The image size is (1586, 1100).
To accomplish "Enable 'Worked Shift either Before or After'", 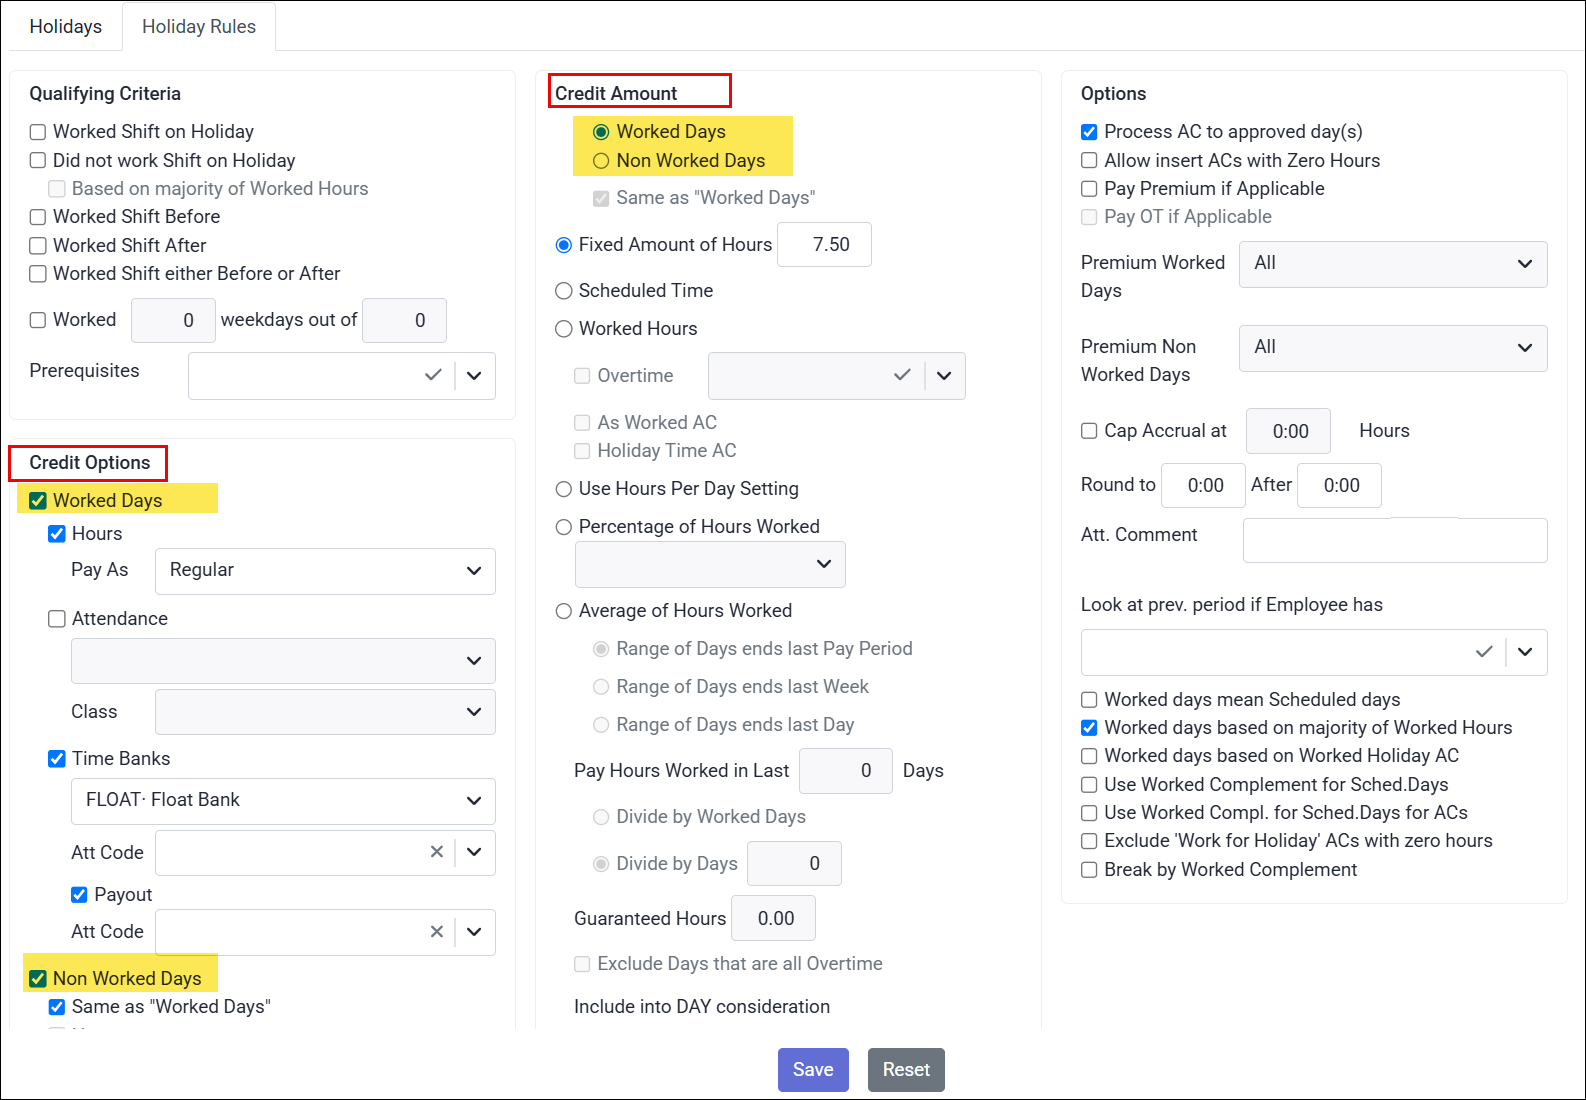I will coord(38,274).
